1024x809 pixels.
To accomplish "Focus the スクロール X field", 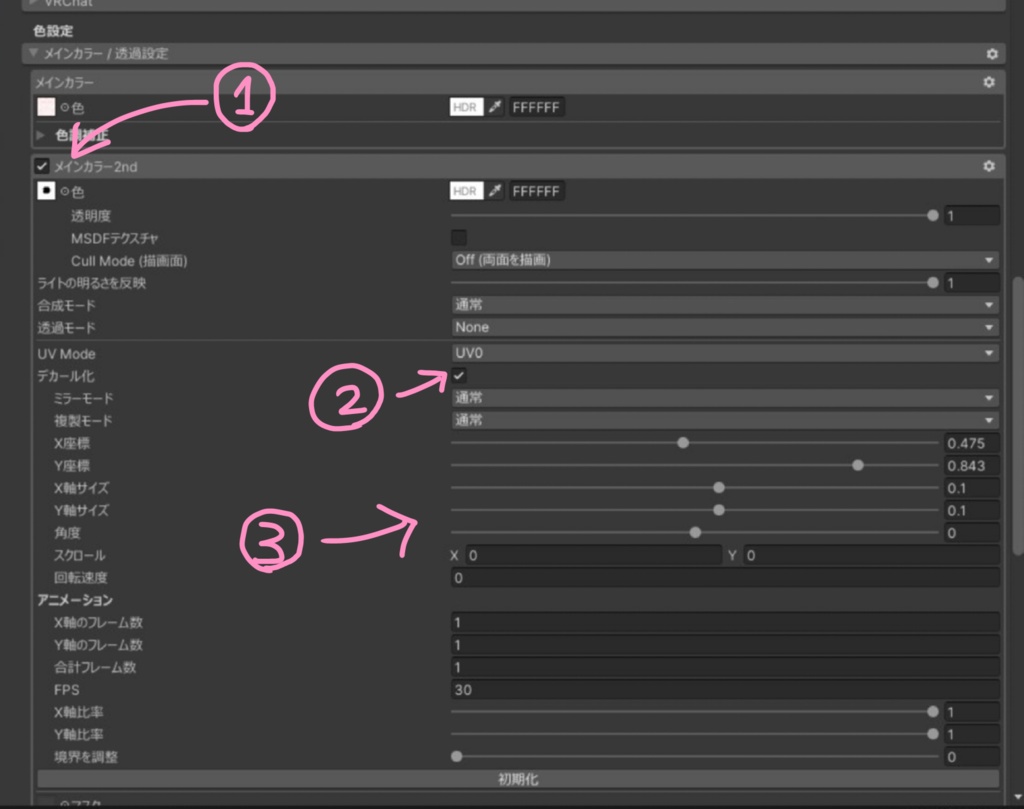I will coord(593,555).
